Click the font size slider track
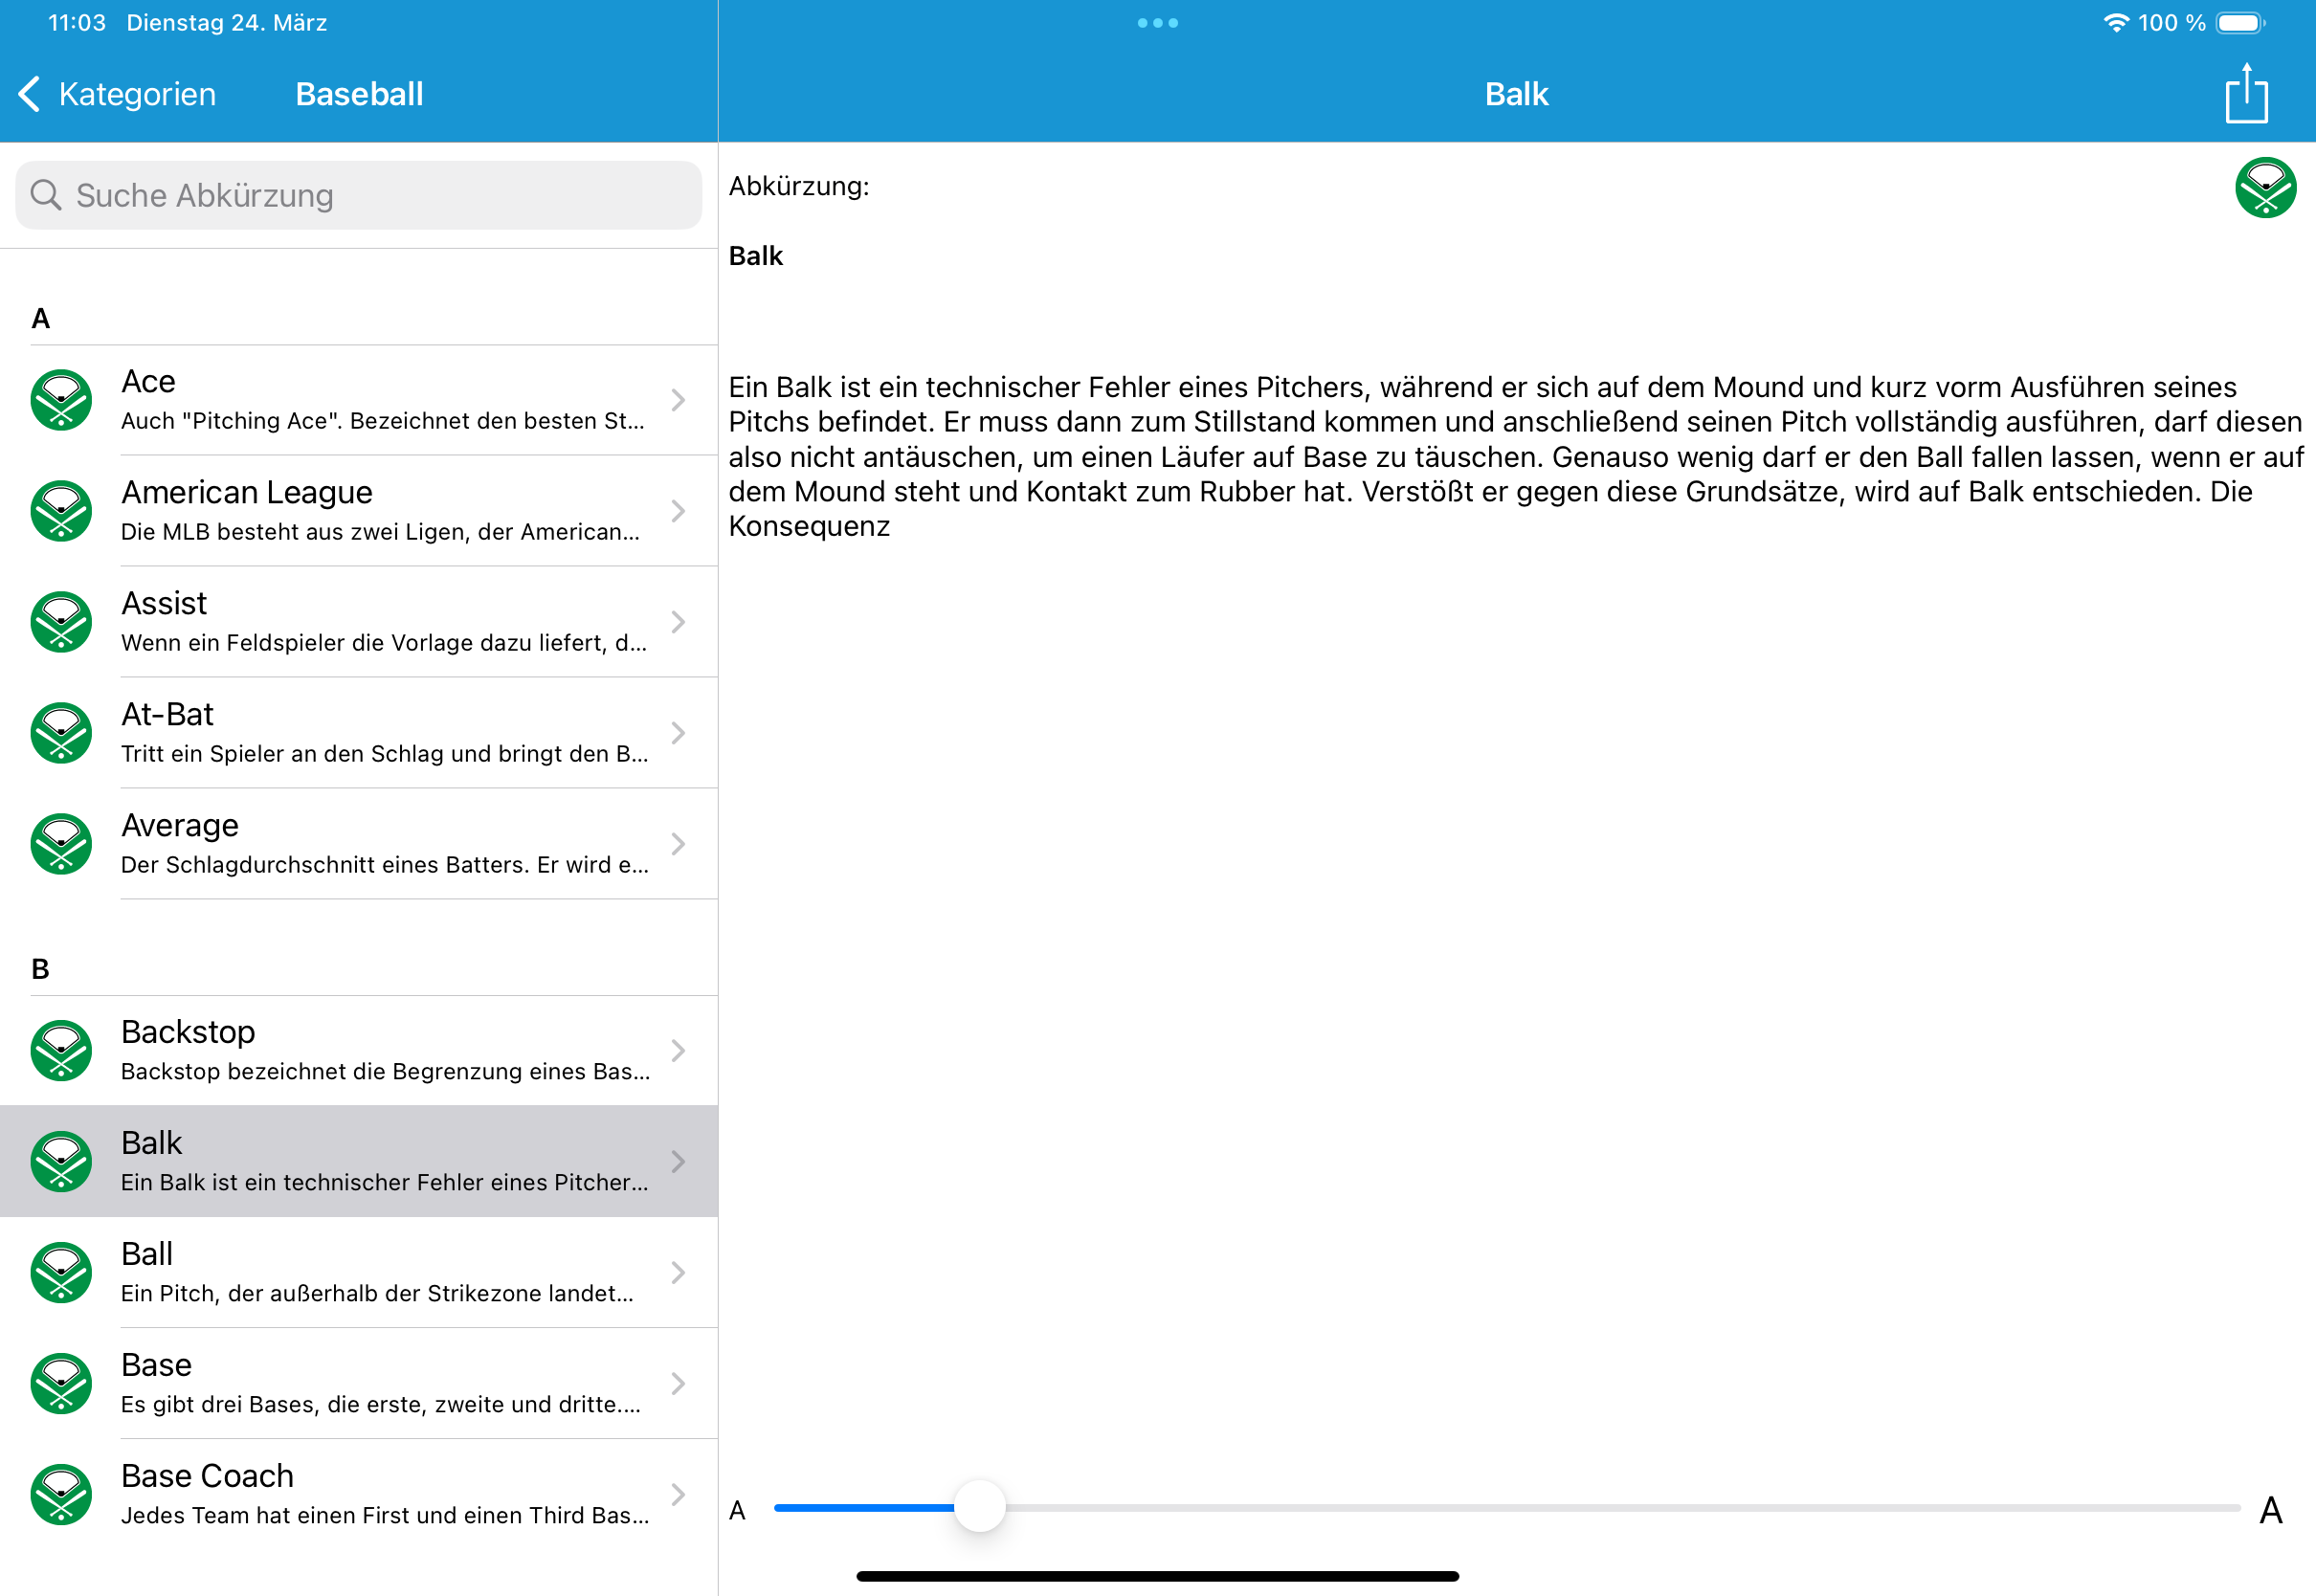Viewport: 2316px width, 1596px height. click(1600, 1508)
